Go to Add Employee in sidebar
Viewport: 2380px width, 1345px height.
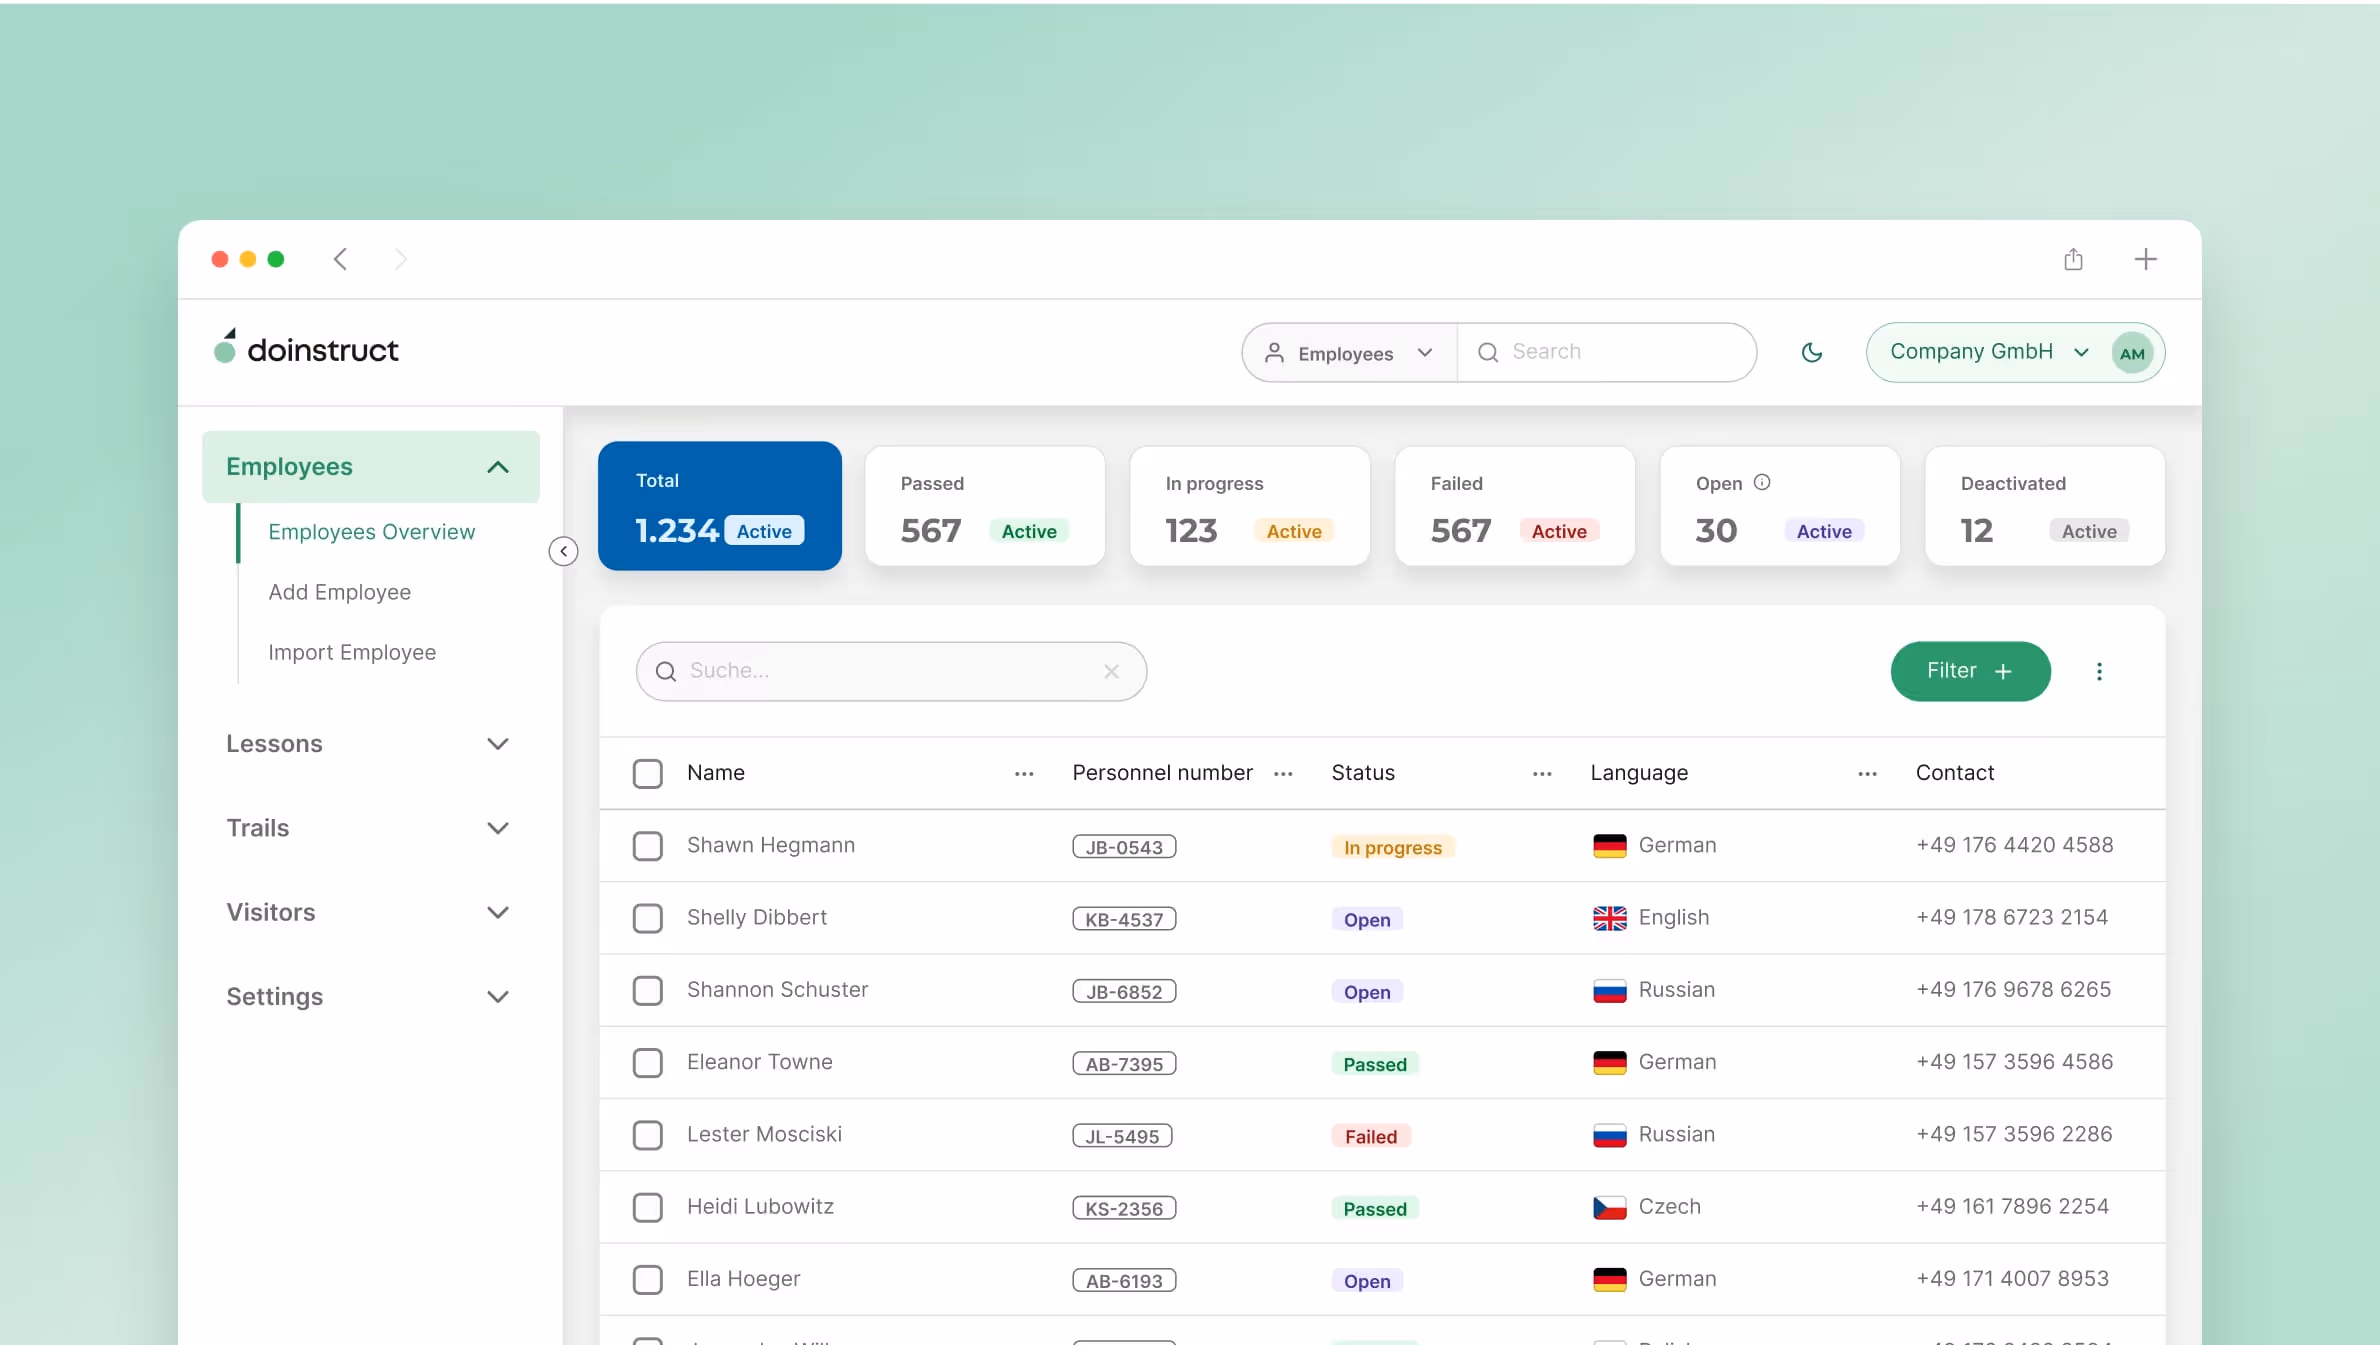click(339, 592)
